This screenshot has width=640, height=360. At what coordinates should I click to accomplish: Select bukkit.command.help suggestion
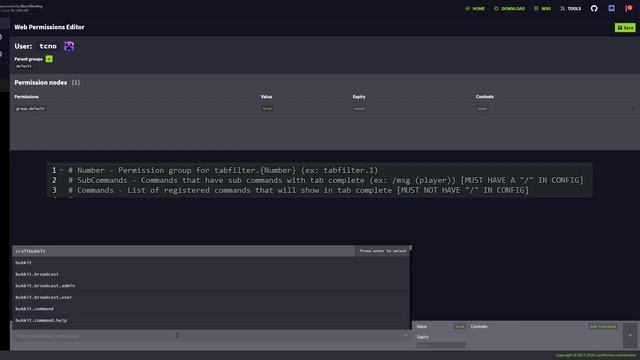click(x=211, y=320)
